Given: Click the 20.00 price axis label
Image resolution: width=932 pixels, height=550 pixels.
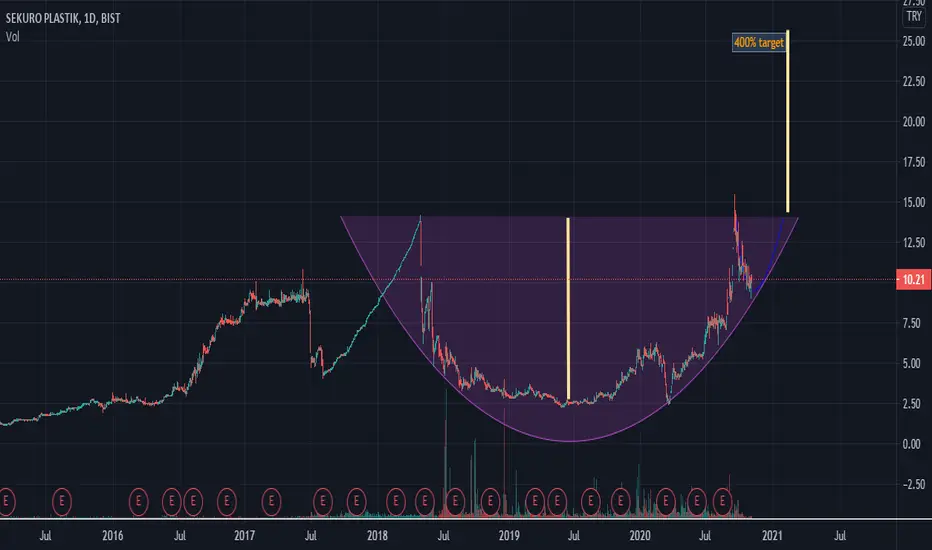Looking at the screenshot, I should click(914, 122).
